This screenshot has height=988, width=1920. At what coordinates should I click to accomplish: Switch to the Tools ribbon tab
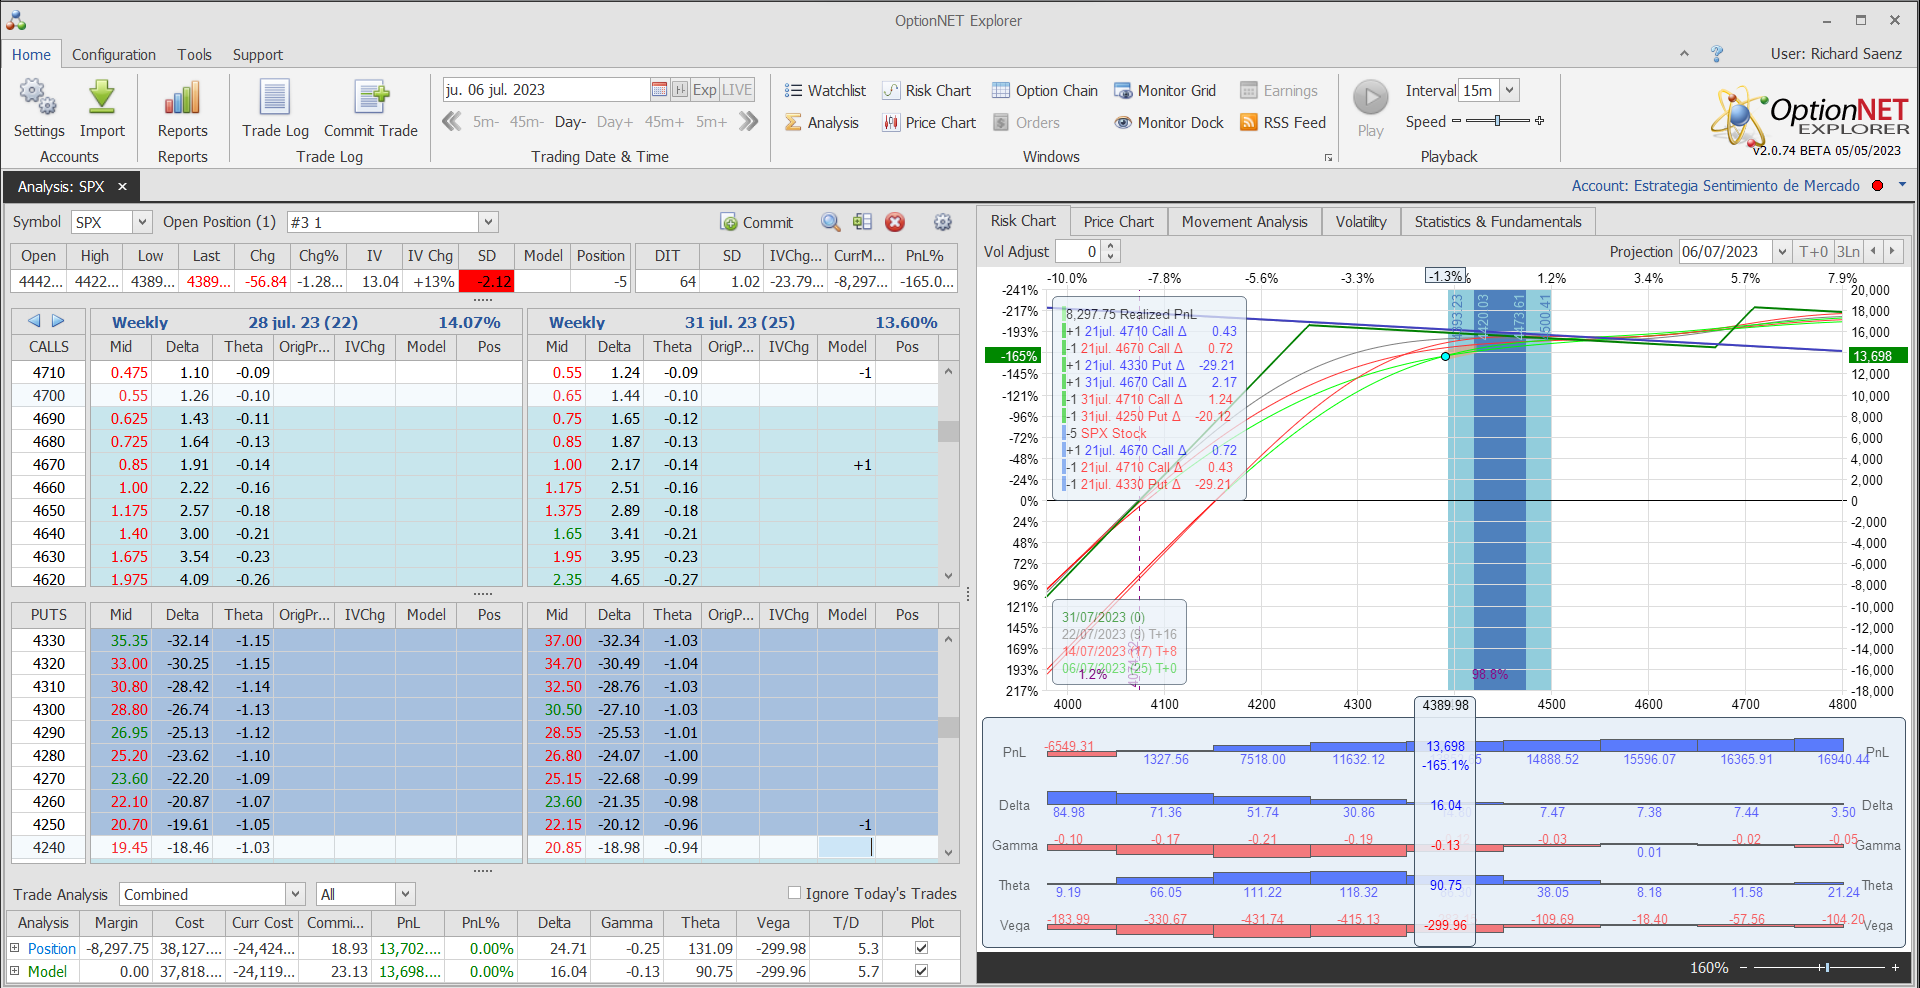(195, 55)
